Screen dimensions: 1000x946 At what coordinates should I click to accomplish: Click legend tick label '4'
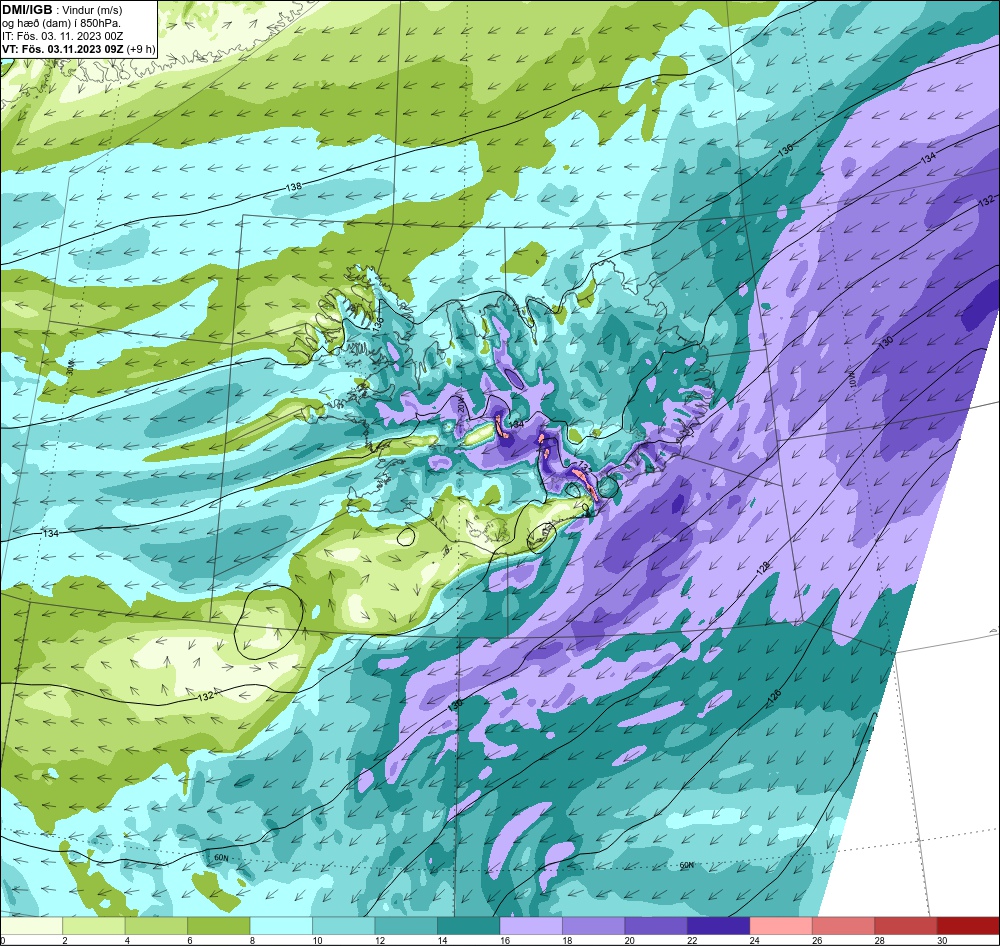pyautogui.click(x=127, y=940)
